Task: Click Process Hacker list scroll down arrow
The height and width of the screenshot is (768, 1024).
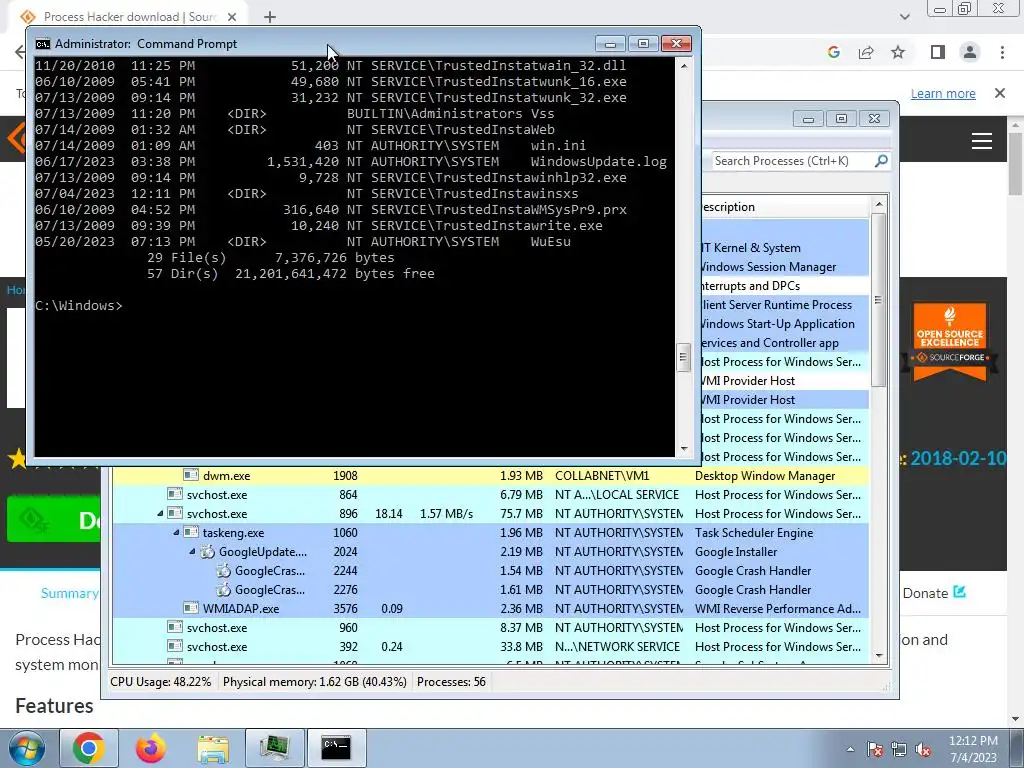Action: (879, 656)
